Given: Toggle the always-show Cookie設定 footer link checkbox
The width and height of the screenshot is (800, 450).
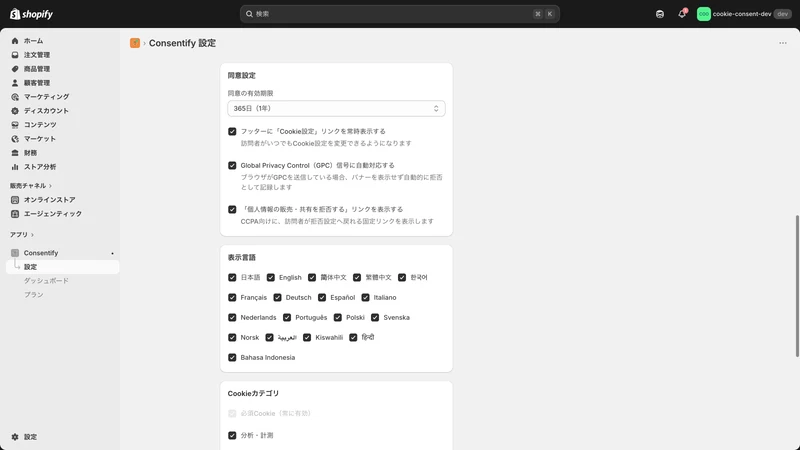Looking at the screenshot, I should coord(232,131).
